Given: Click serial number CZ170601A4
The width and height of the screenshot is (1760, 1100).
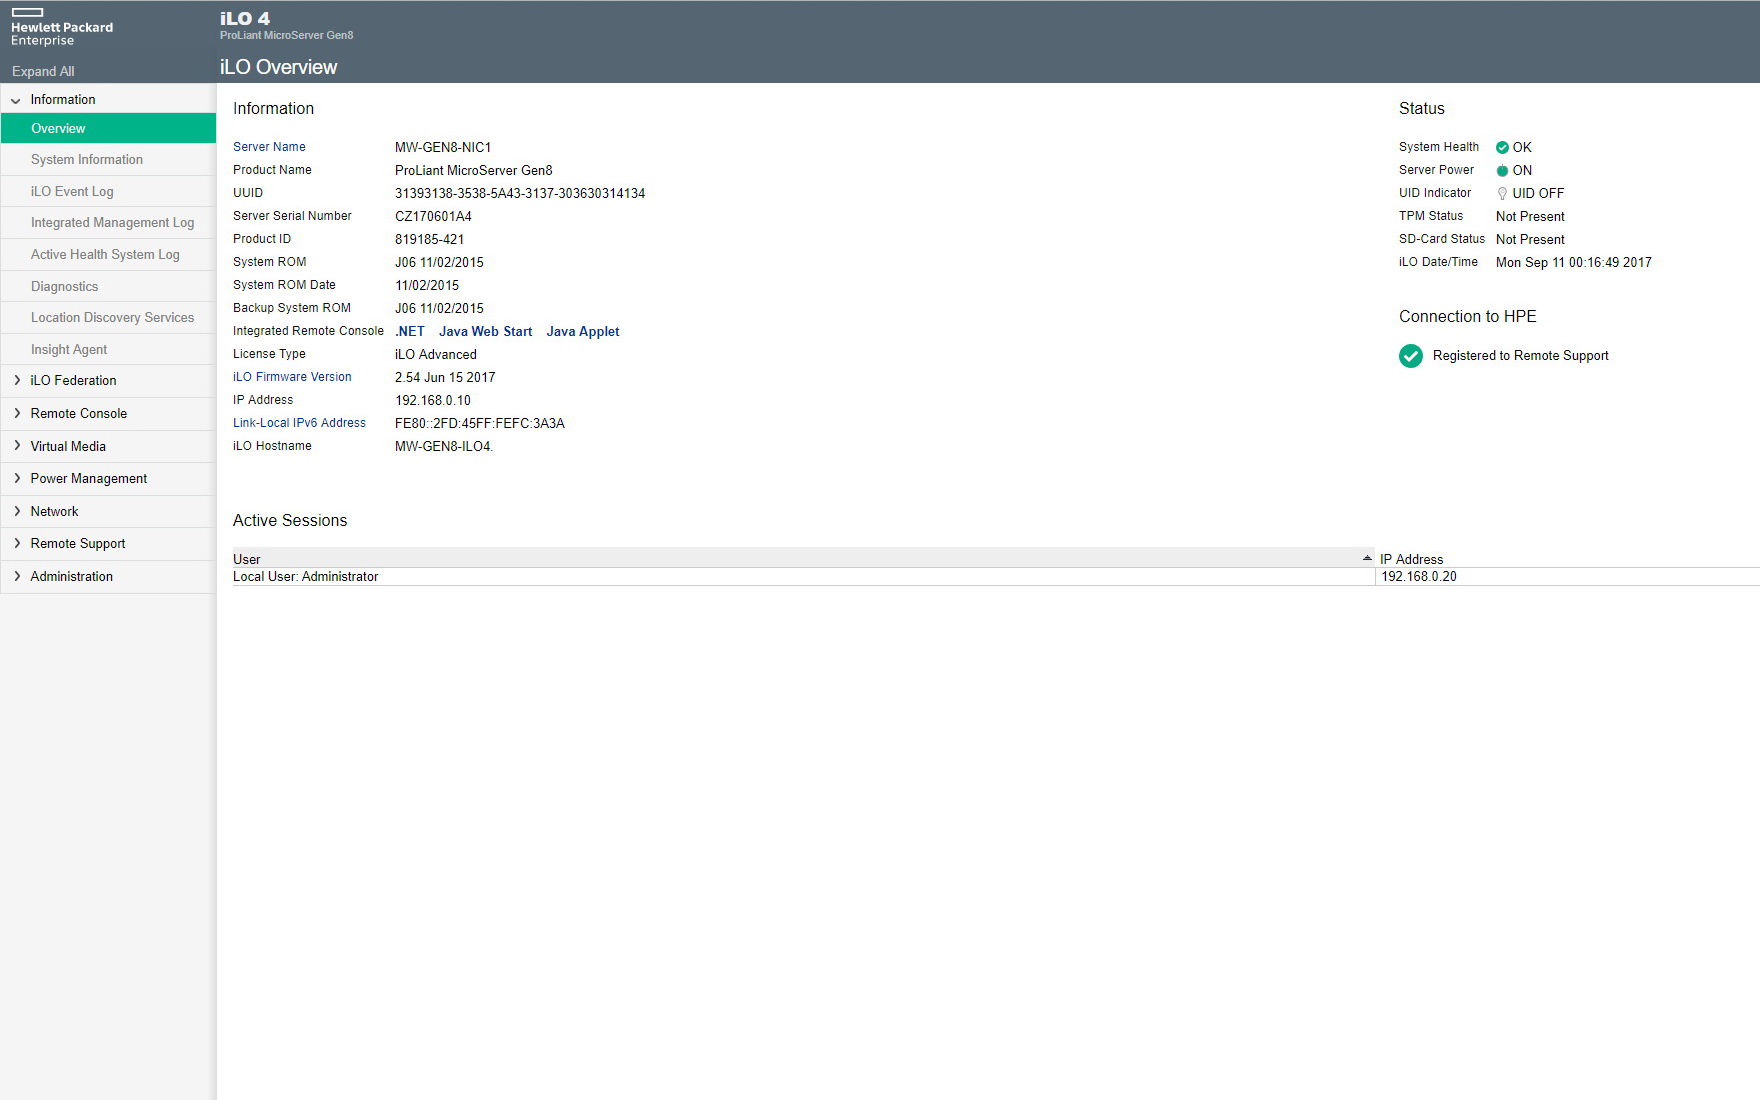Looking at the screenshot, I should [433, 217].
